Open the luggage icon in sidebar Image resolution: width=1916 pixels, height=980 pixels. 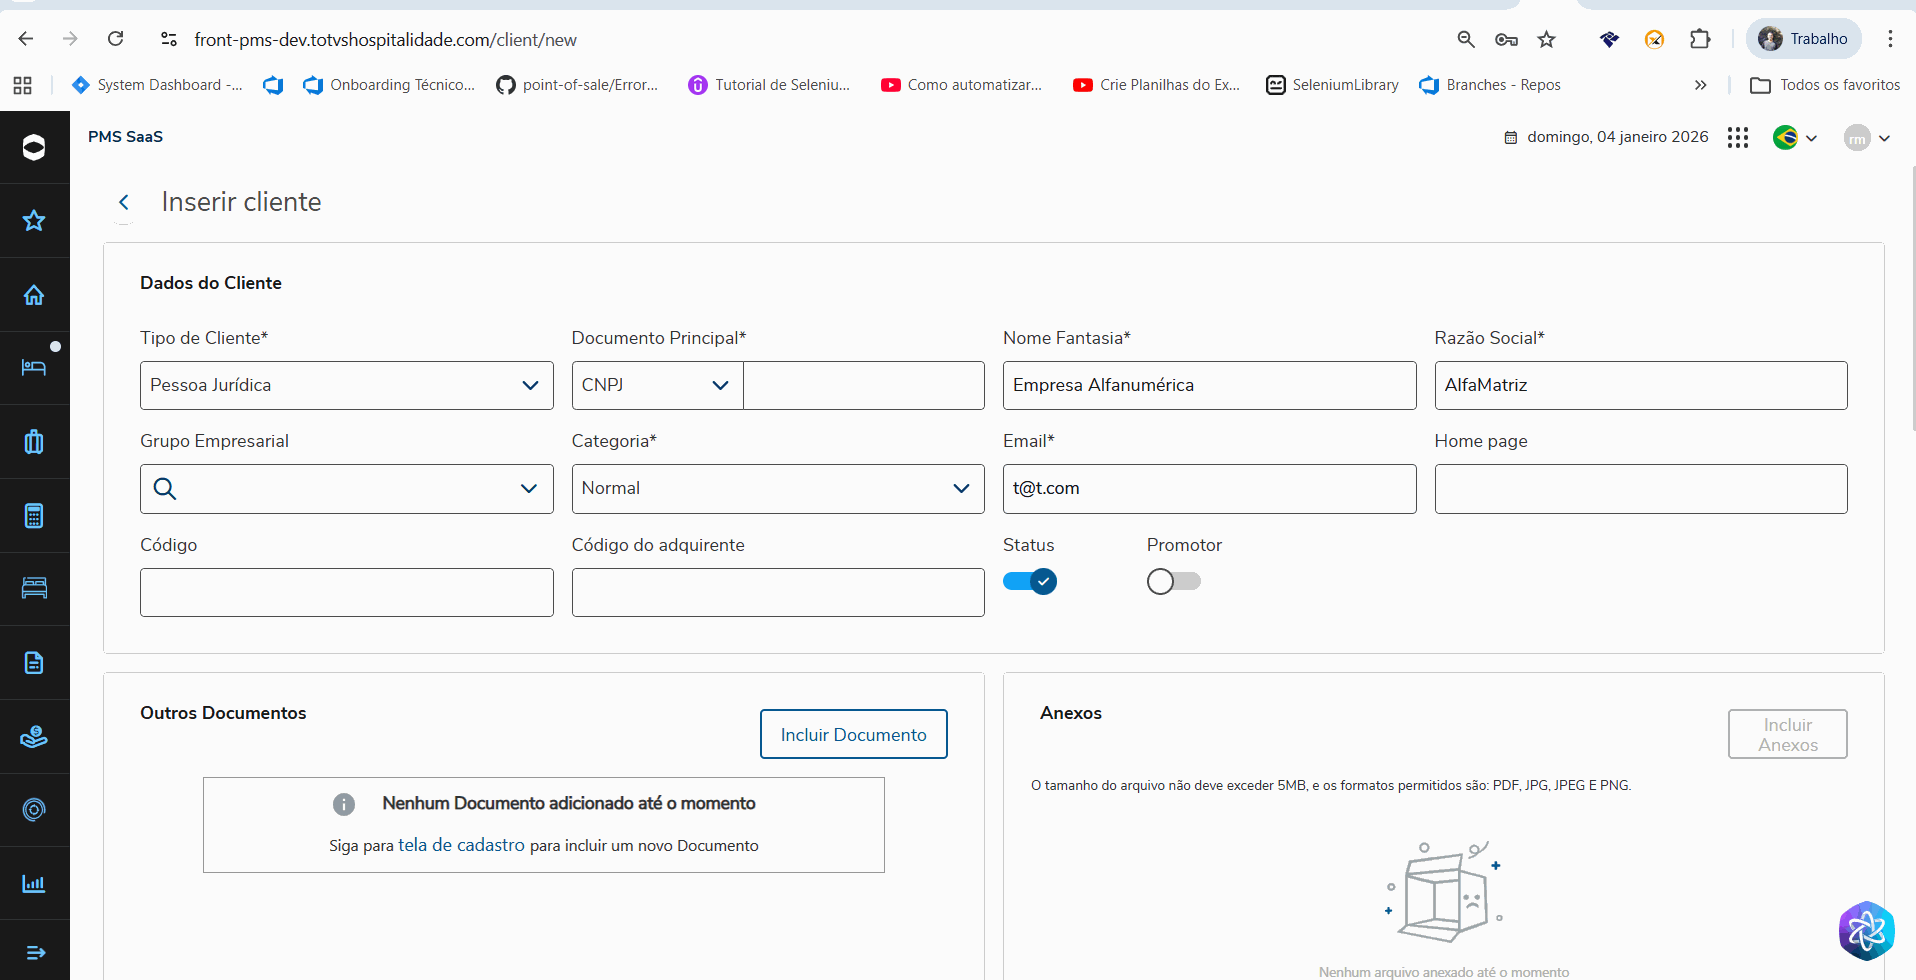(34, 441)
